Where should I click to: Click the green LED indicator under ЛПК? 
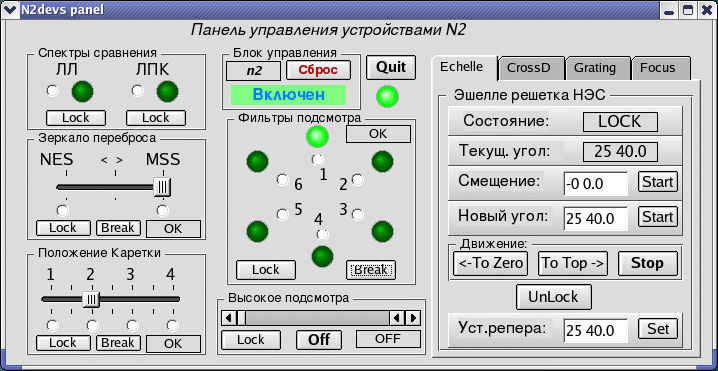pos(167,91)
